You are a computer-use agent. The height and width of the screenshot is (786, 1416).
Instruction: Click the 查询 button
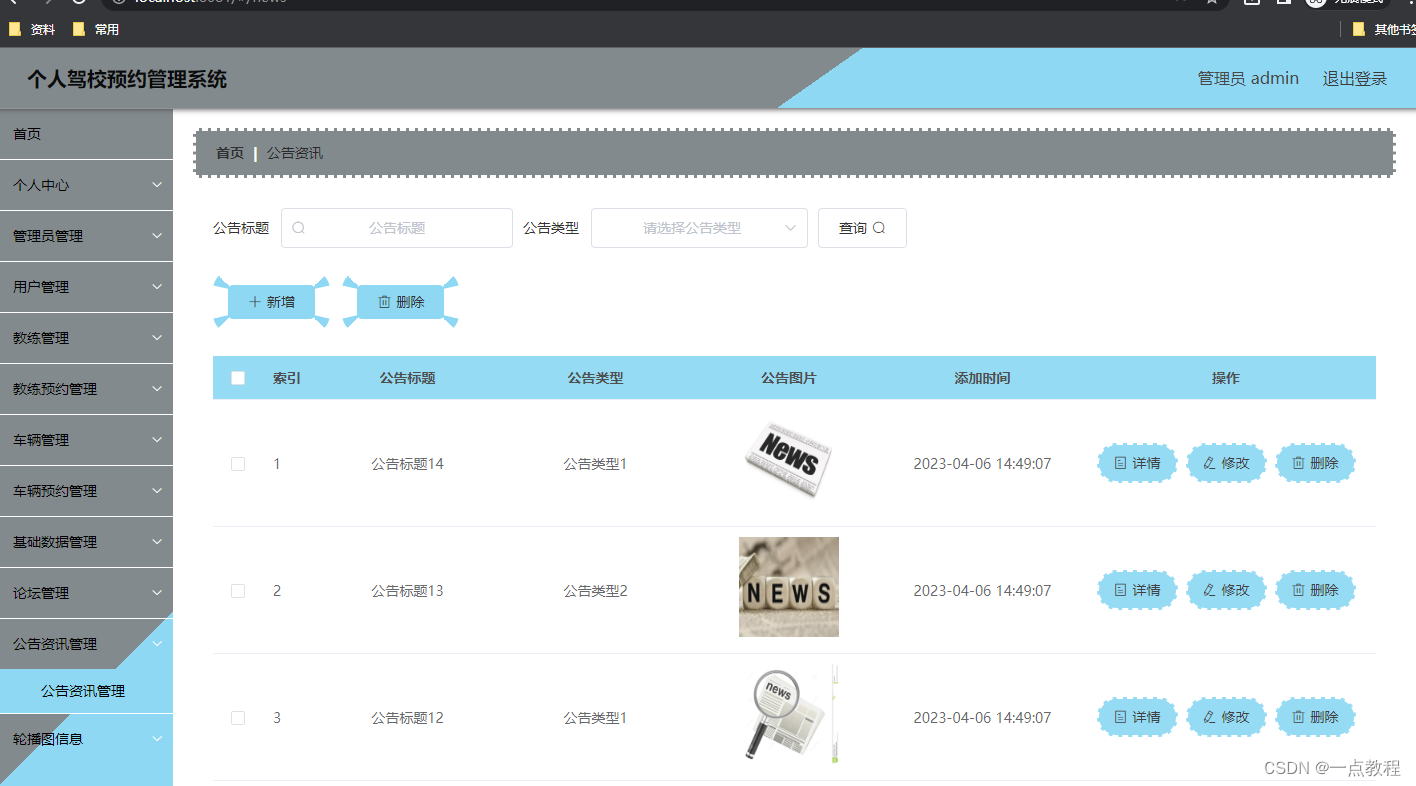[862, 227]
